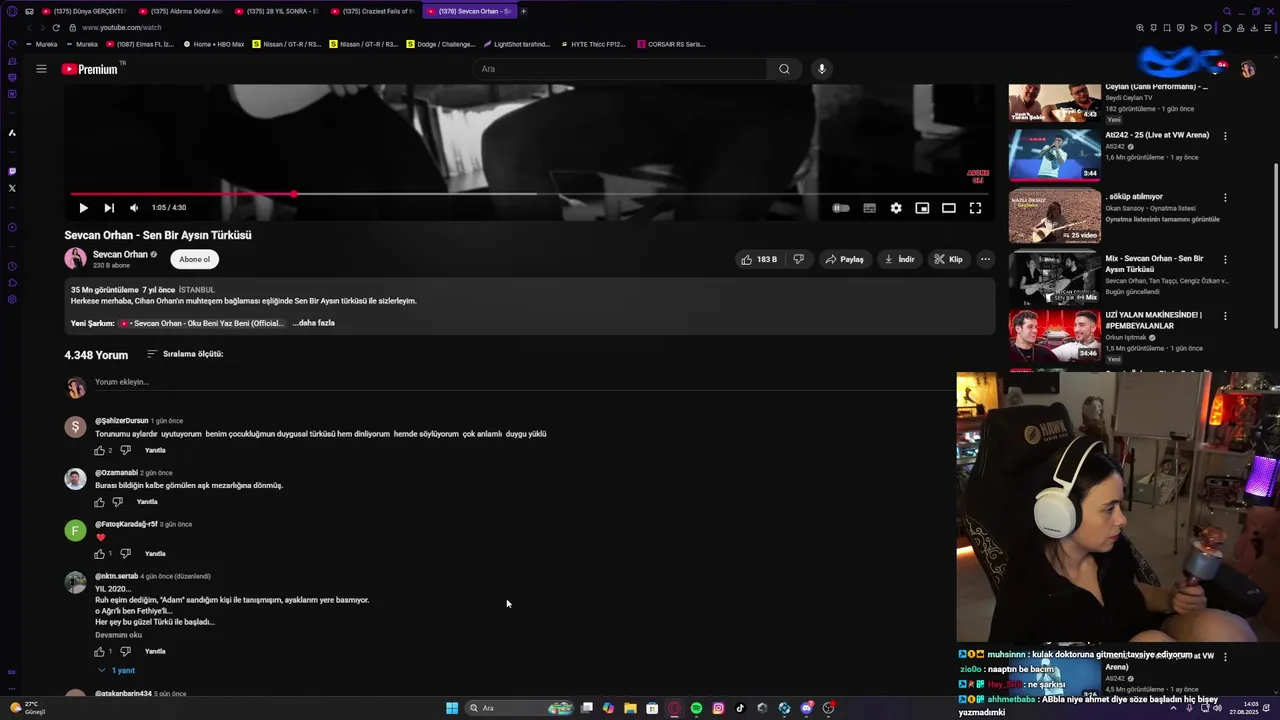
Task: Switch to Aldırma Gönül browser tab
Action: [182, 11]
